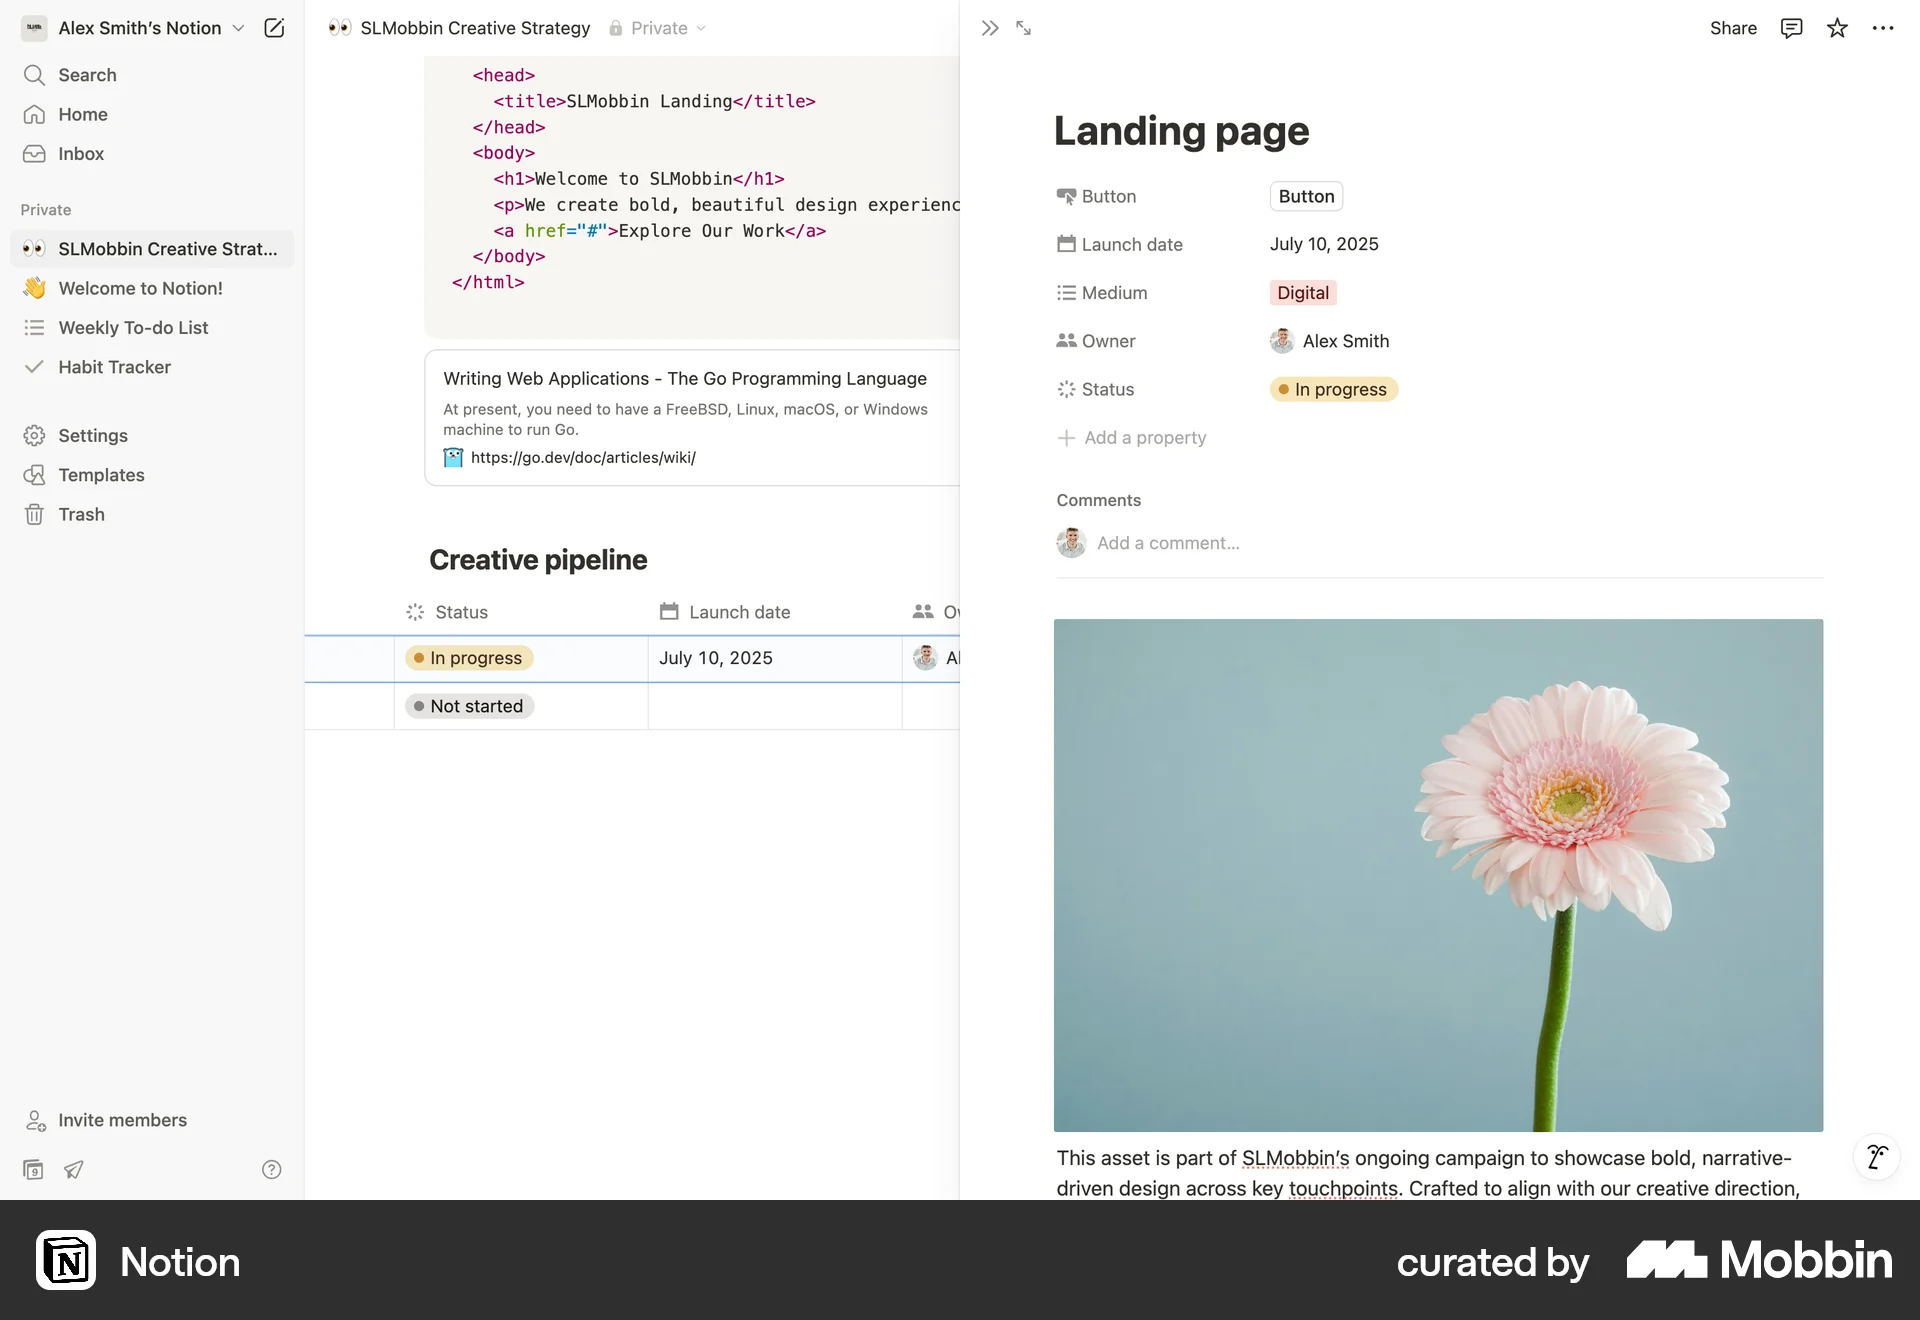Open help via the question mark icon
This screenshot has height=1320, width=1920.
pyautogui.click(x=271, y=1169)
